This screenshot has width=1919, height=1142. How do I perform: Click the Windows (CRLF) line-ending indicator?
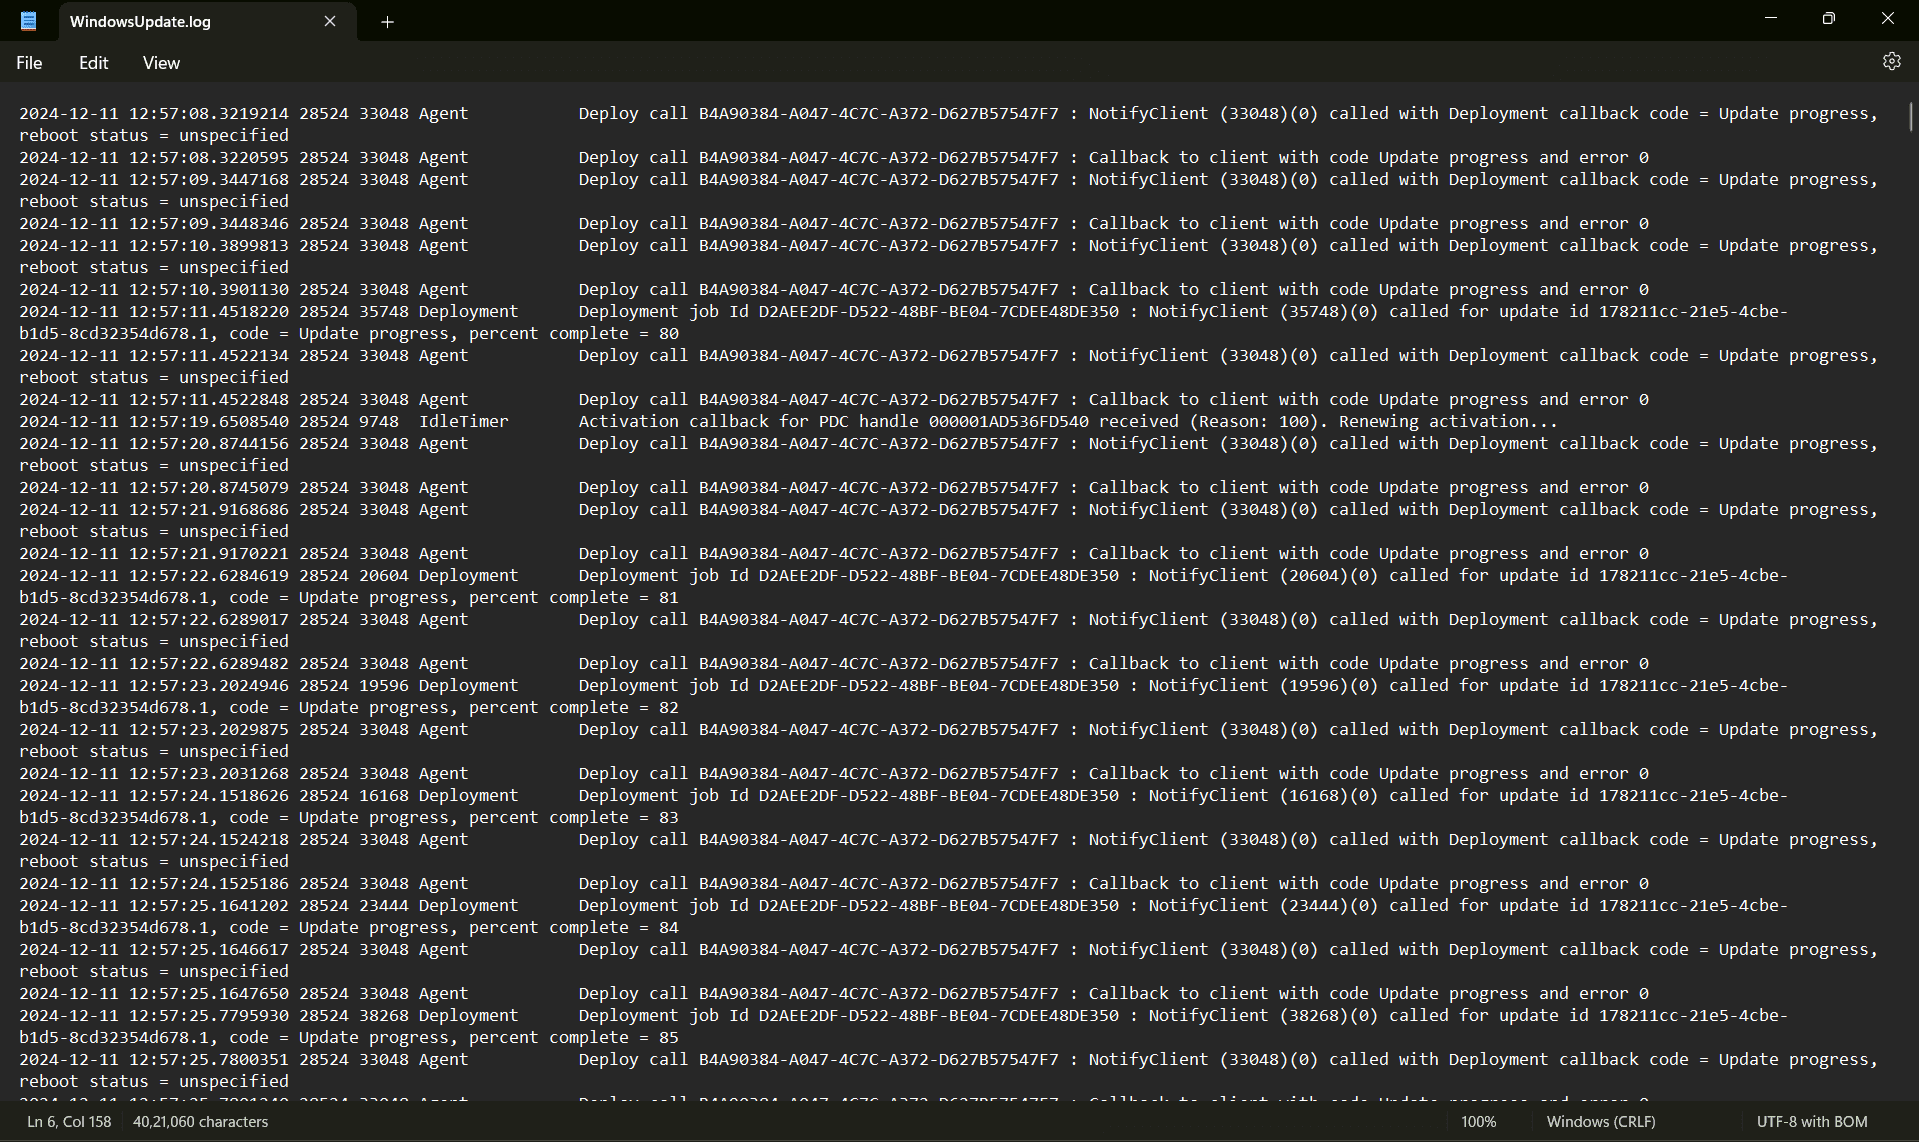pyautogui.click(x=1601, y=1121)
